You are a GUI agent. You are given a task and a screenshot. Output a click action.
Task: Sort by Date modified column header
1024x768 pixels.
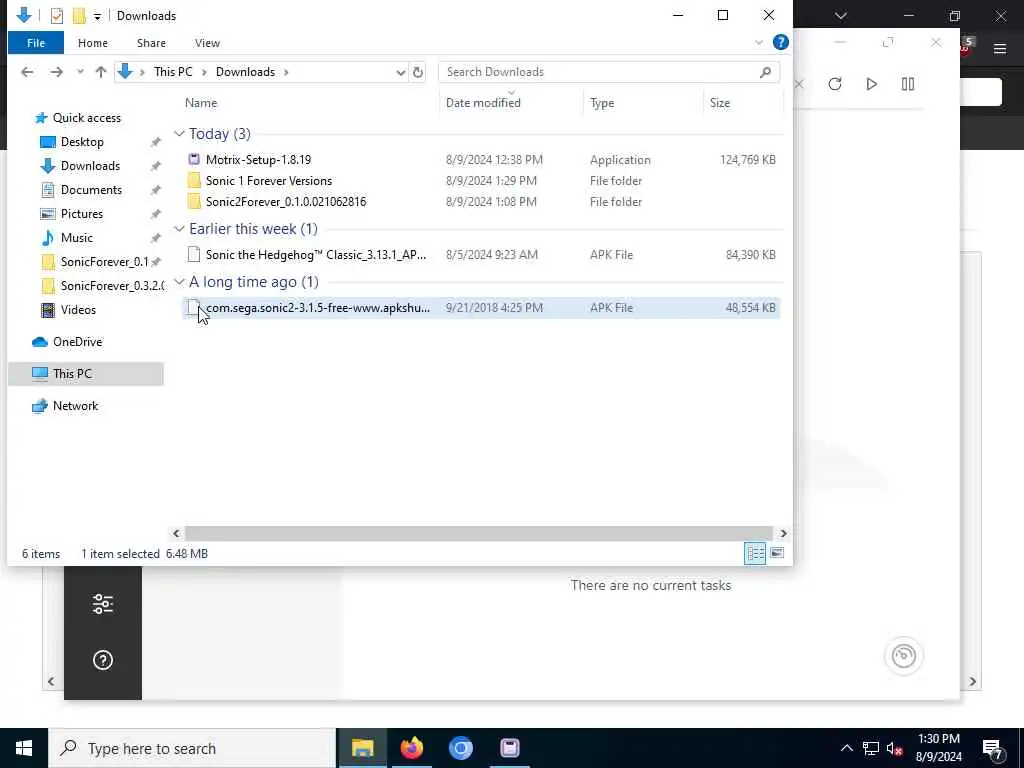[x=483, y=103]
